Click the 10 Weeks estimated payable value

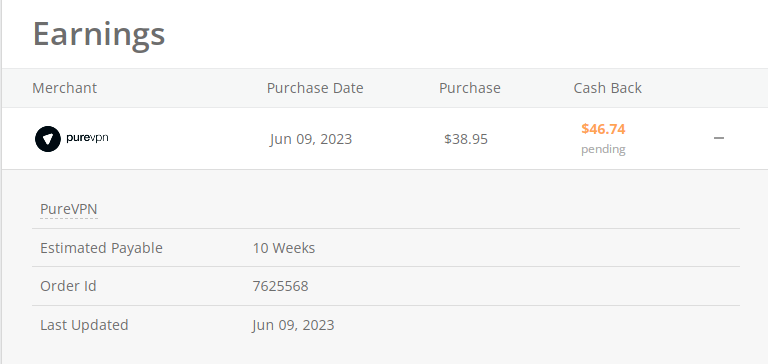[284, 248]
